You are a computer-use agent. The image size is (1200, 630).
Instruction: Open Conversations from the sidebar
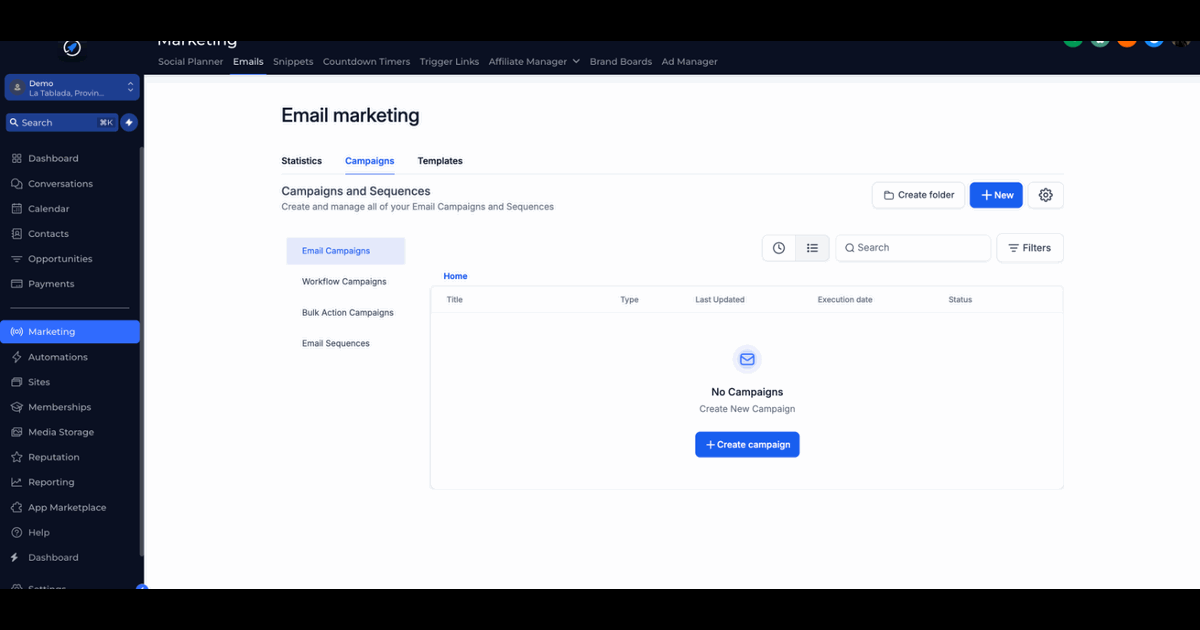click(60, 184)
